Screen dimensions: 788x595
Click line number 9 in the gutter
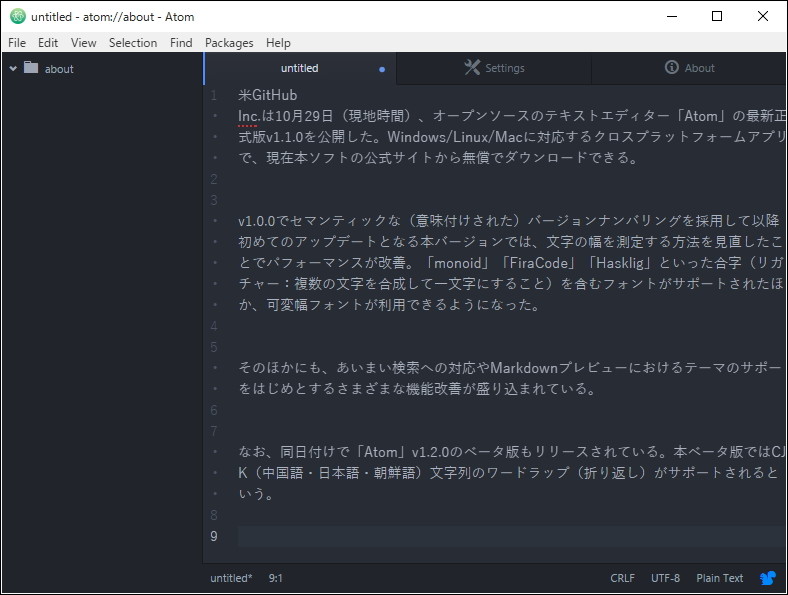point(214,536)
